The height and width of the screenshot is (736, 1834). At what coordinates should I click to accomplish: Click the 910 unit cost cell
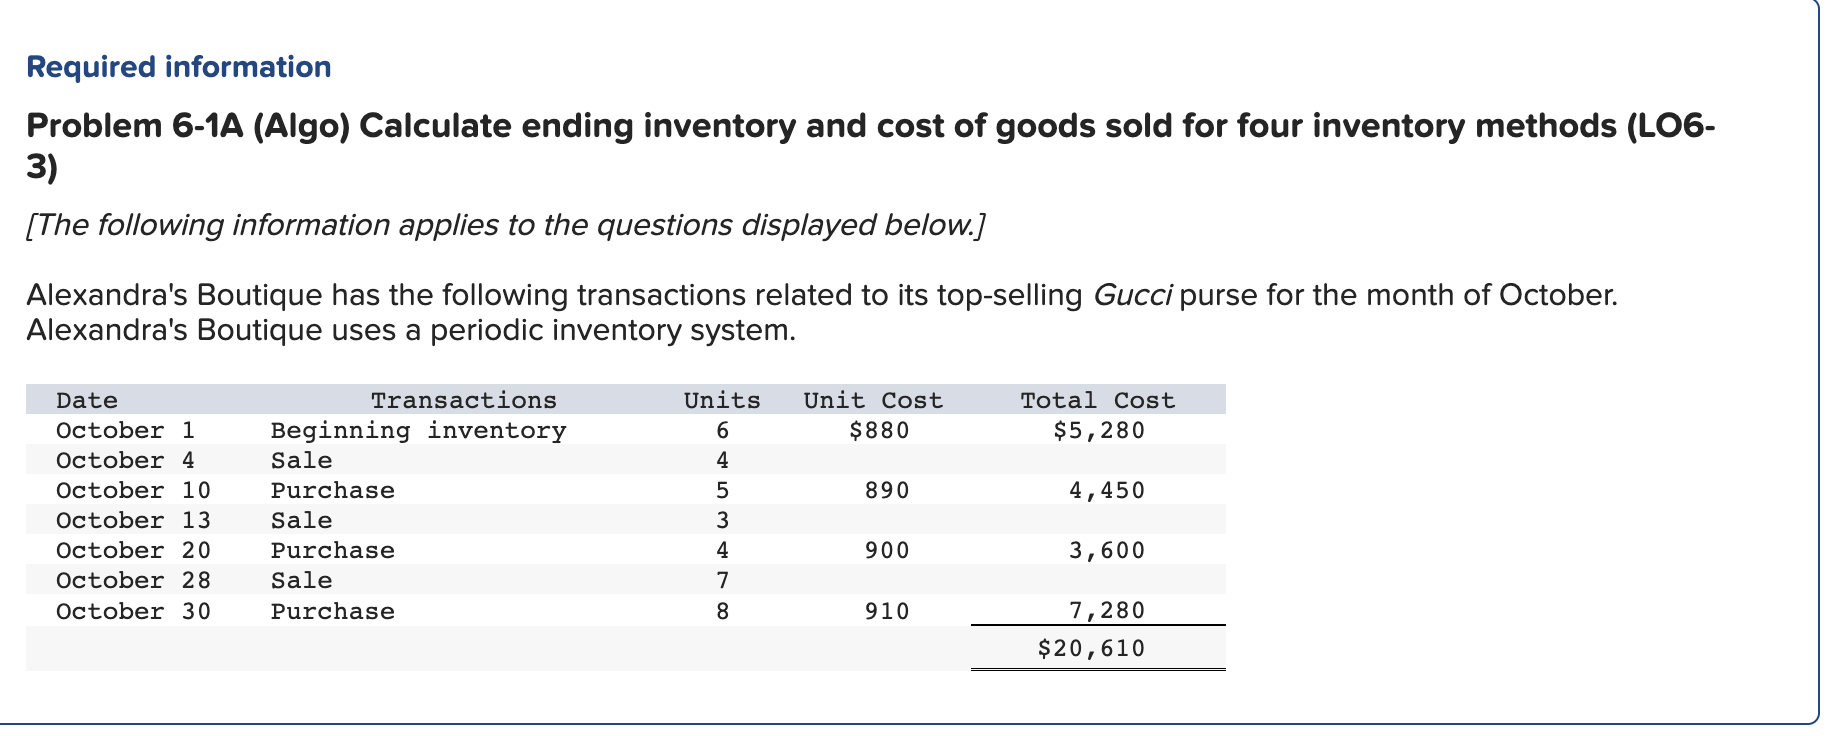887,611
